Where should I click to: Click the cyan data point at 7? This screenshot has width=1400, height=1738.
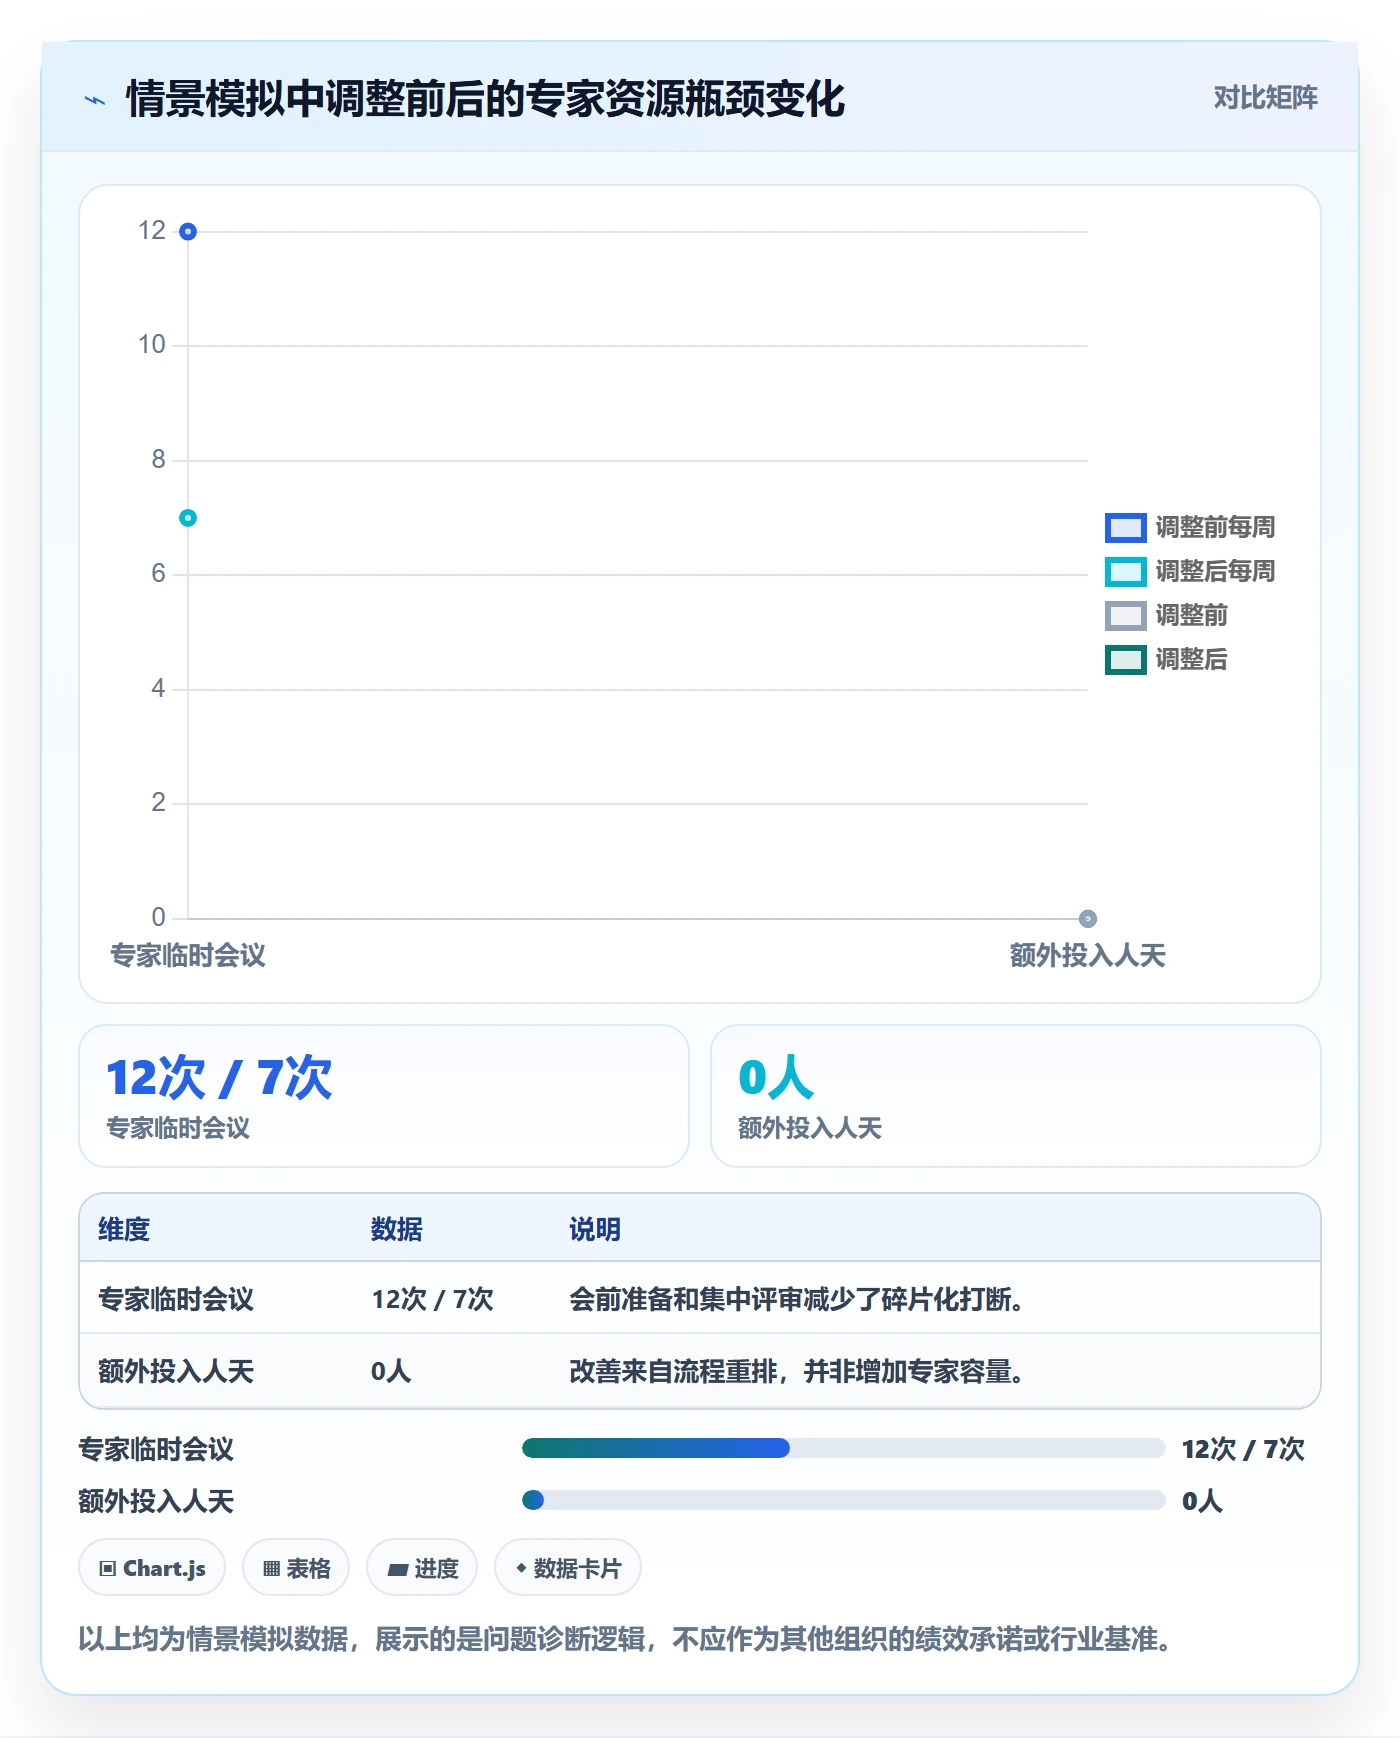click(x=188, y=518)
